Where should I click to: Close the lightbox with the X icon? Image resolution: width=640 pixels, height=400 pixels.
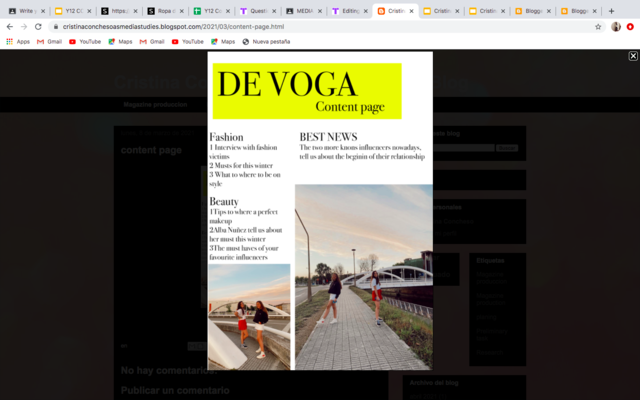[633, 56]
